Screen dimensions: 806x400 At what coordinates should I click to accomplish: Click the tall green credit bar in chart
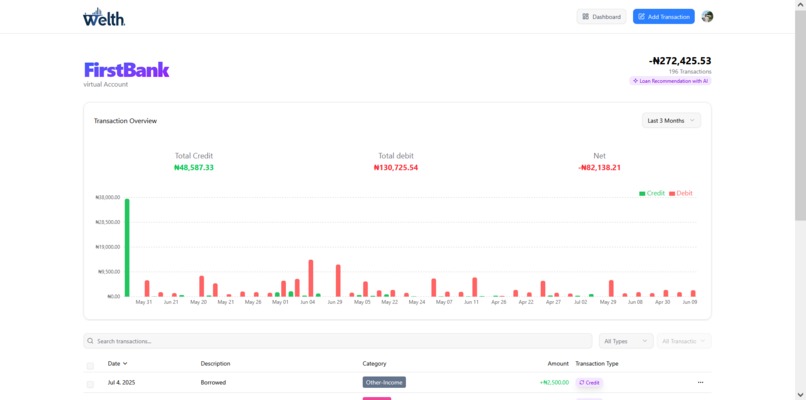[127, 248]
